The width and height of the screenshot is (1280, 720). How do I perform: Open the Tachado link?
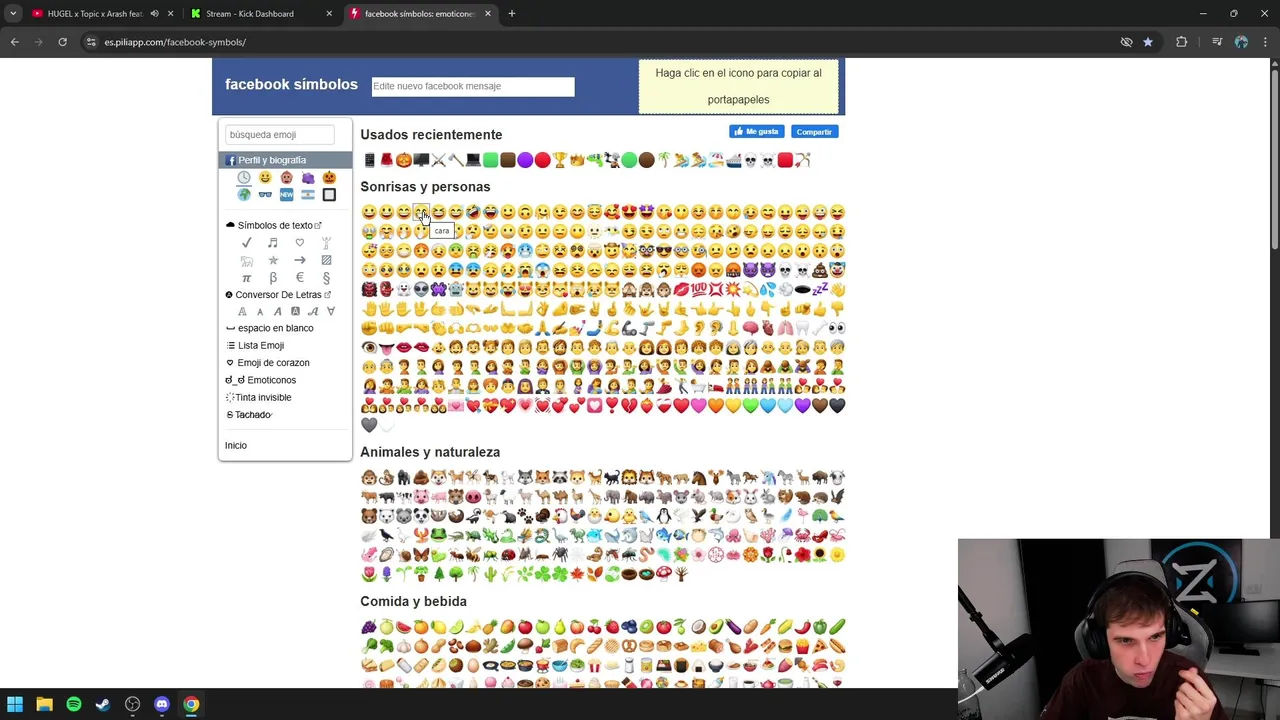pos(253,415)
